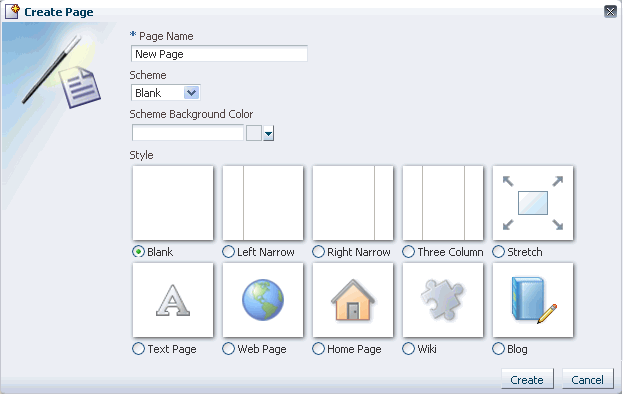This screenshot has width=623, height=408.
Task: Click the Page Name text field
Action: (219, 54)
